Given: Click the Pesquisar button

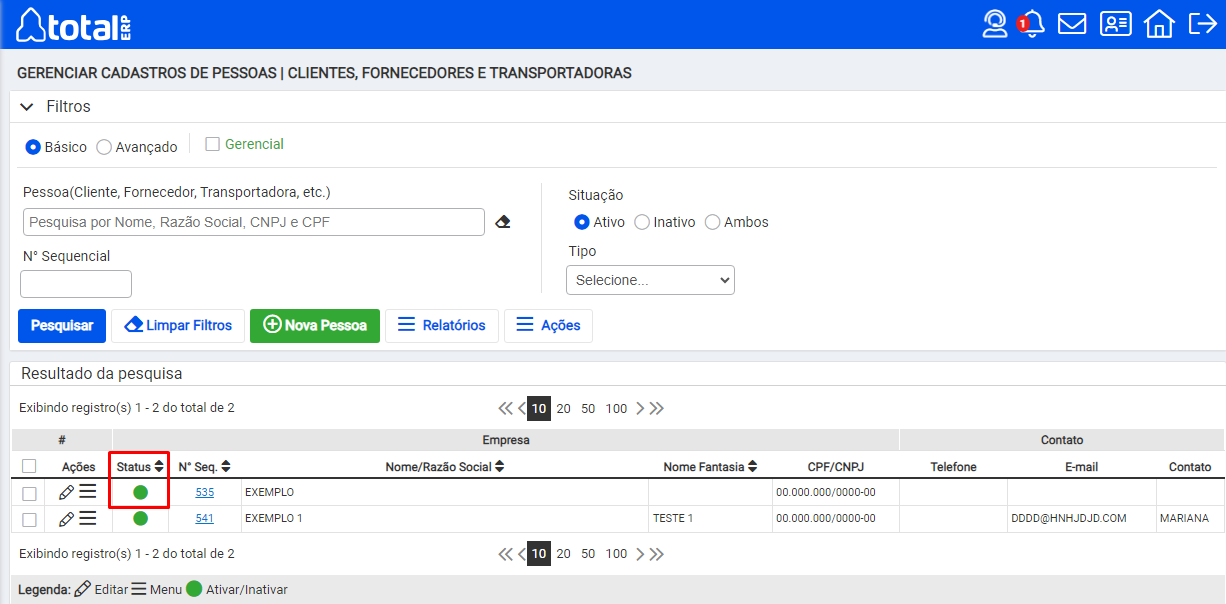Looking at the screenshot, I should tap(62, 325).
